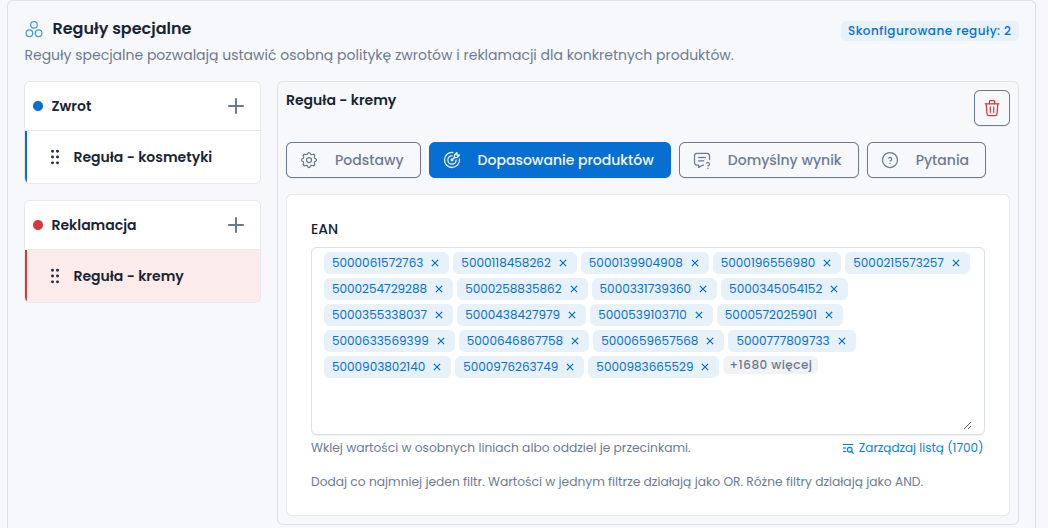Screen dimensions: 1048x528
Task: Click the Reguły specjalne circles icon
Action: [33, 29]
